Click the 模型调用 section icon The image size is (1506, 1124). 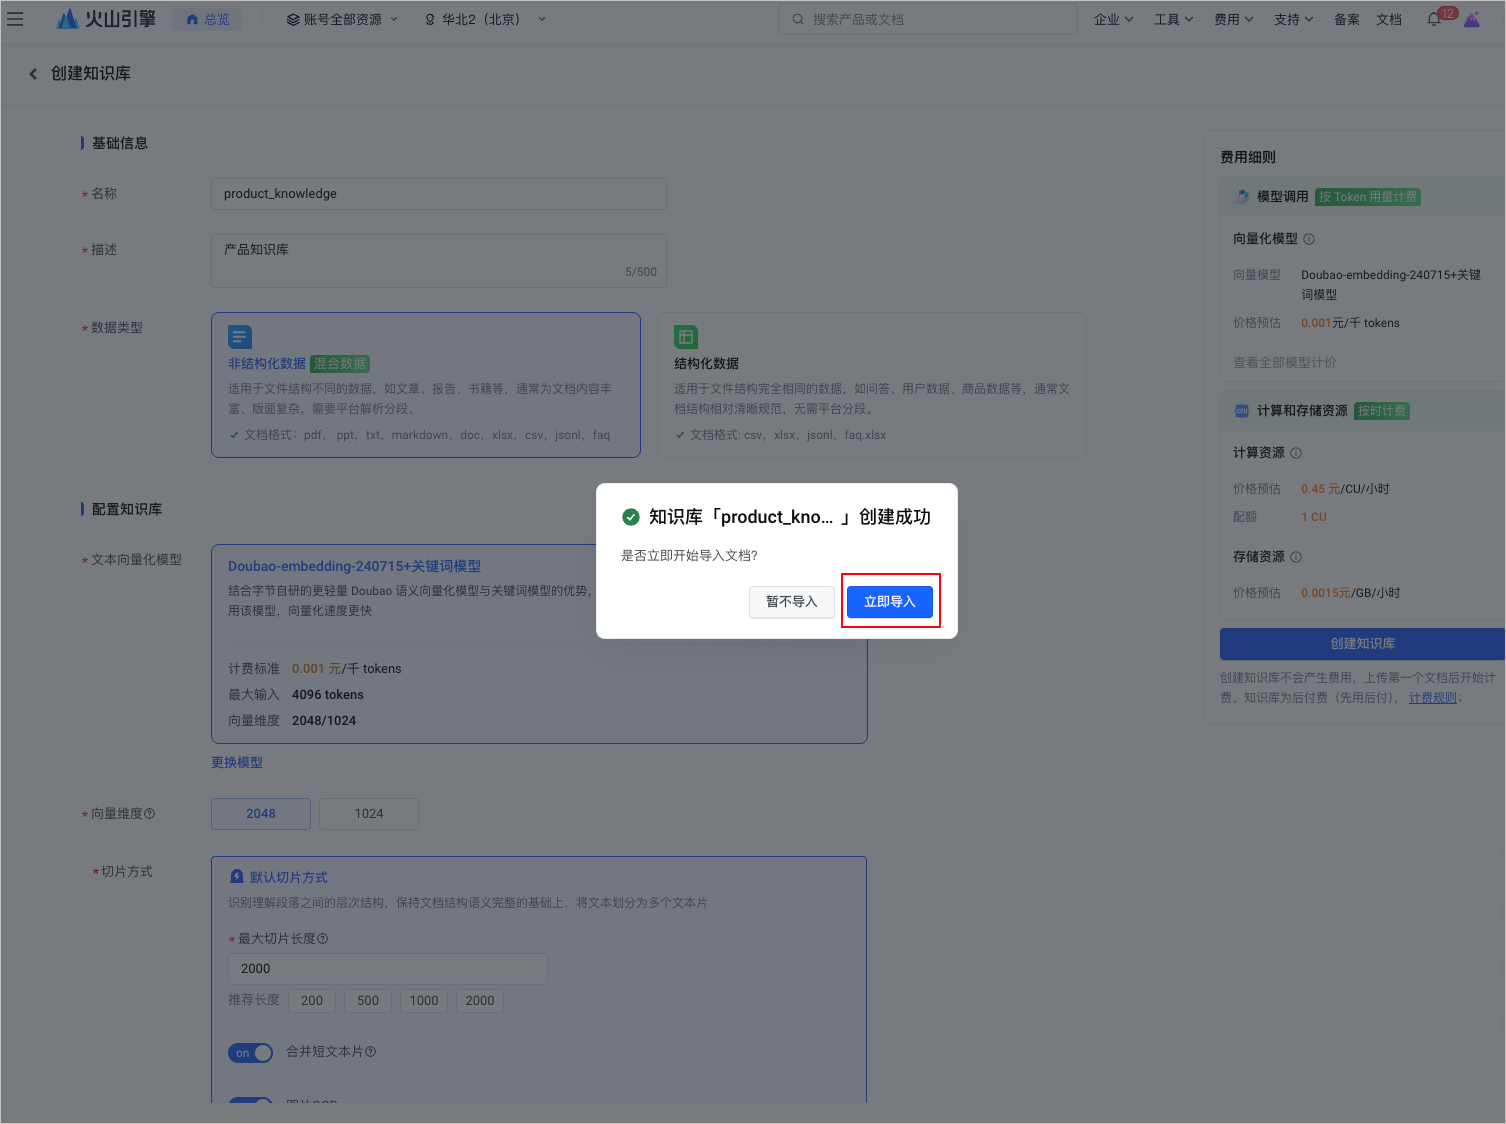[x=1242, y=197]
